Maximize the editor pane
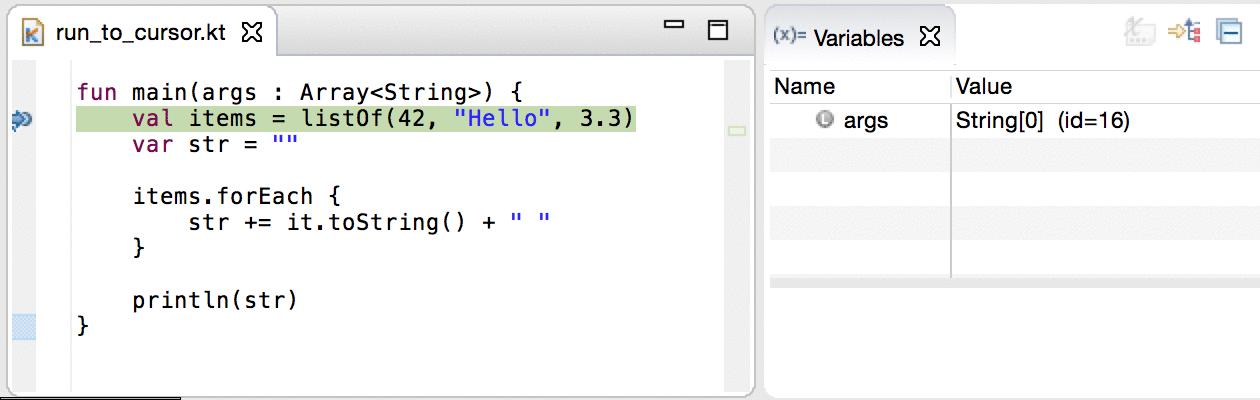The image size is (1260, 400). [x=717, y=30]
